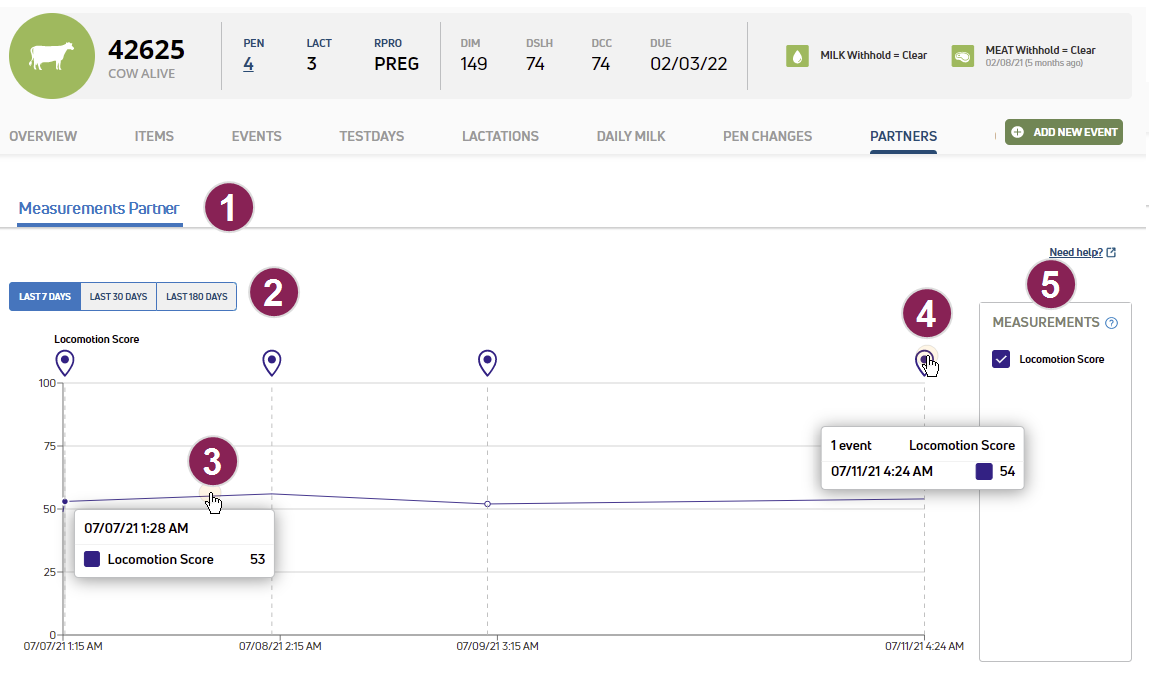The height and width of the screenshot is (677, 1149).
Task: Go to the Daily Milk tab
Action: (x=630, y=136)
